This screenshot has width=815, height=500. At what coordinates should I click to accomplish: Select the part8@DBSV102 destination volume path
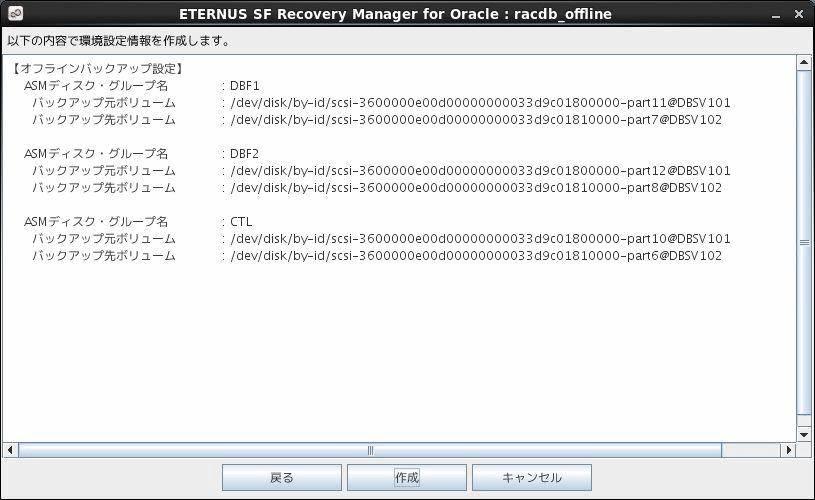point(476,188)
